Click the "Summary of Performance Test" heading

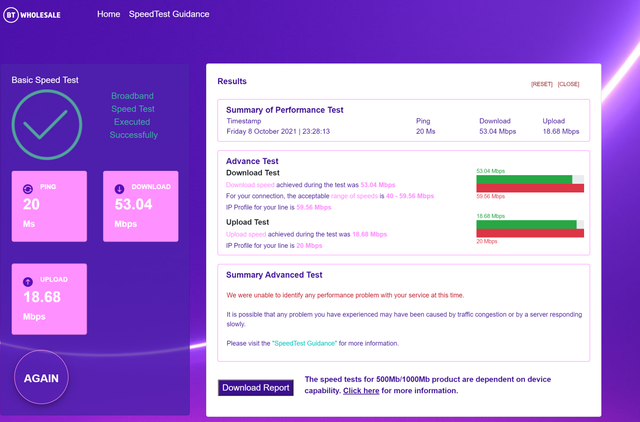click(284, 110)
